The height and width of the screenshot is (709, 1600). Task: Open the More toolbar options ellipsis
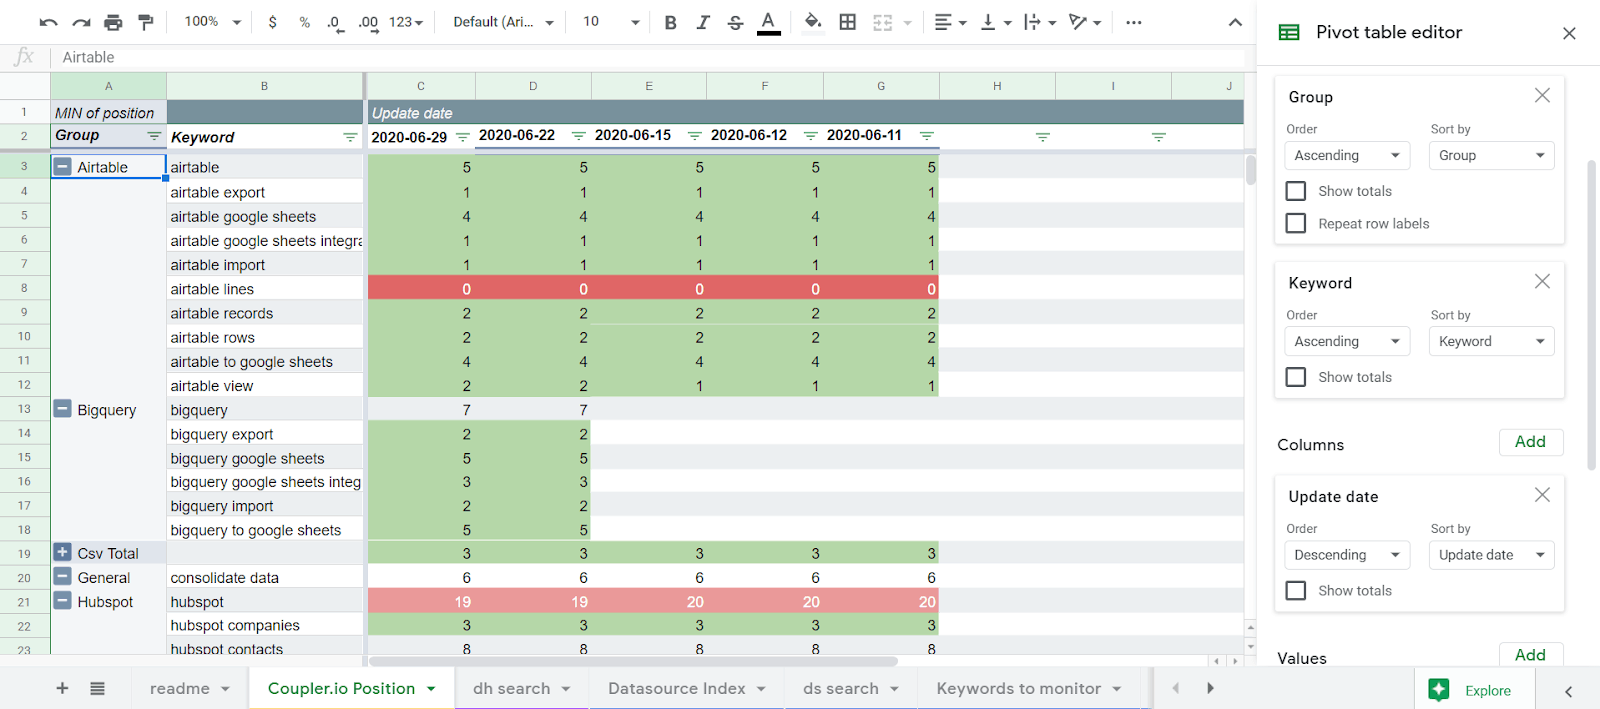[x=1133, y=22]
